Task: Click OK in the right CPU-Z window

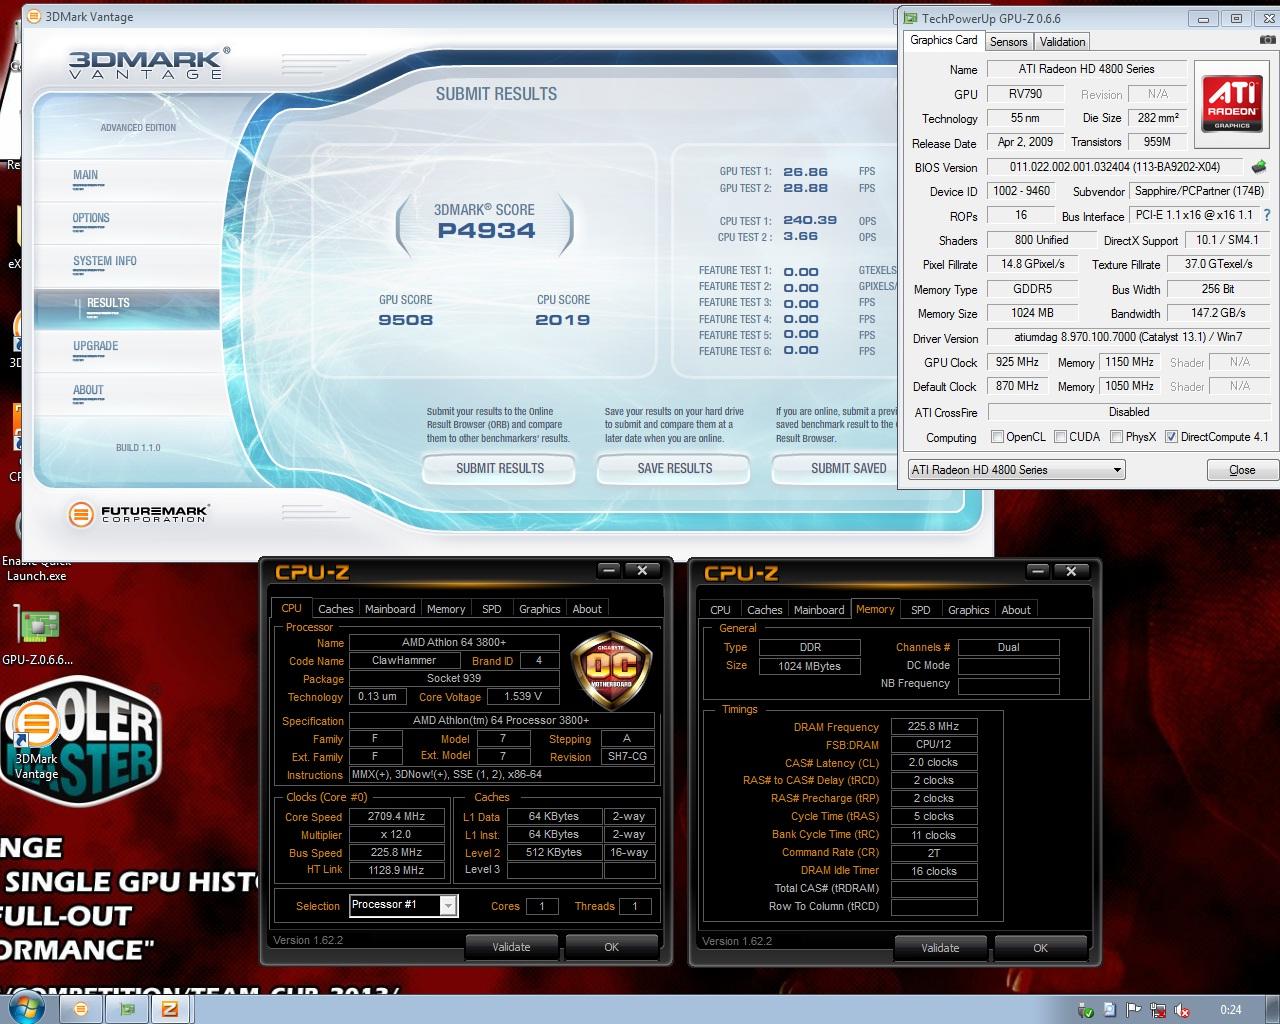Action: point(1041,948)
